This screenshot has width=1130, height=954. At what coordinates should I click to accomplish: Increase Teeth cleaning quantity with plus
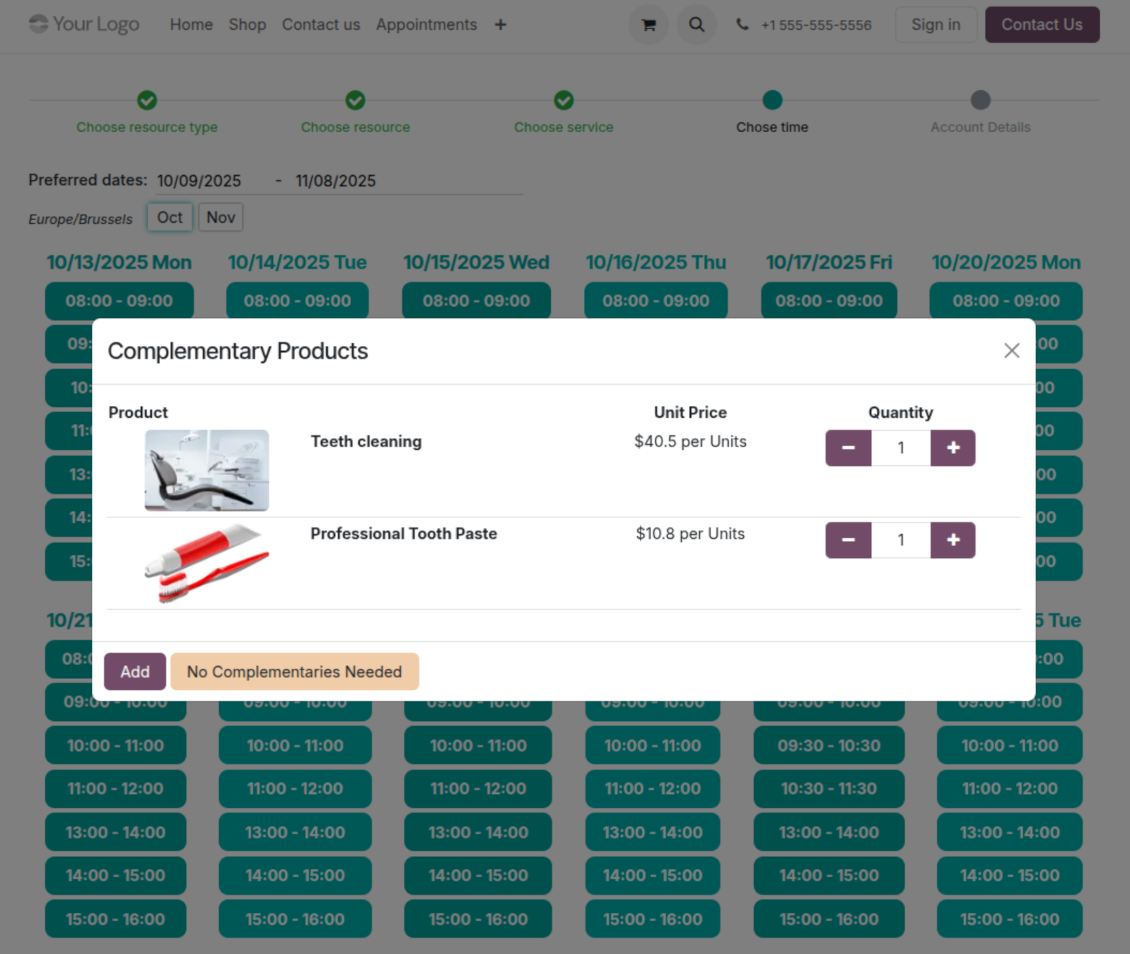[953, 448]
